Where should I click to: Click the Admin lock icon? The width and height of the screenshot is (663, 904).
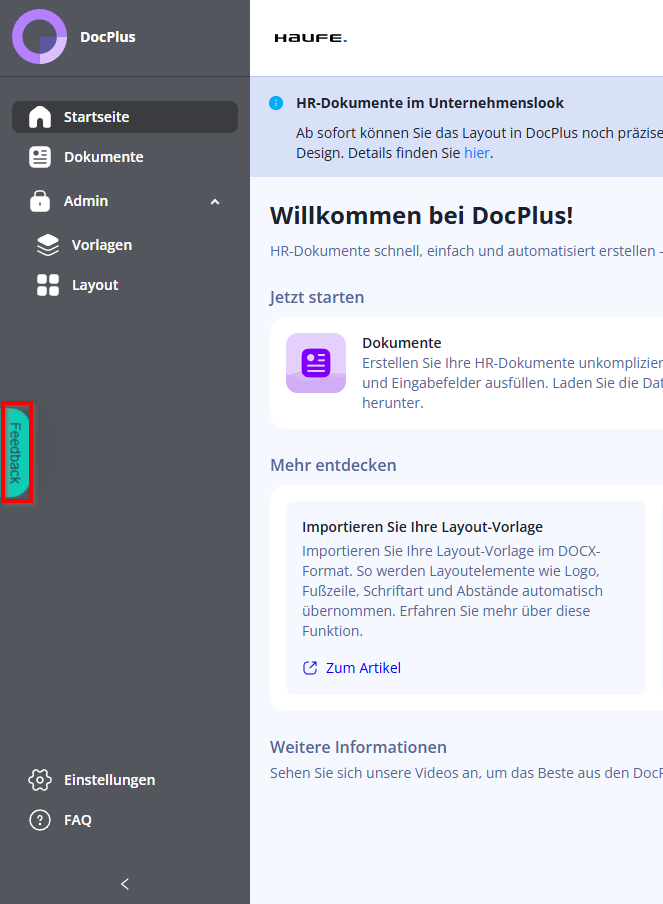(x=40, y=201)
